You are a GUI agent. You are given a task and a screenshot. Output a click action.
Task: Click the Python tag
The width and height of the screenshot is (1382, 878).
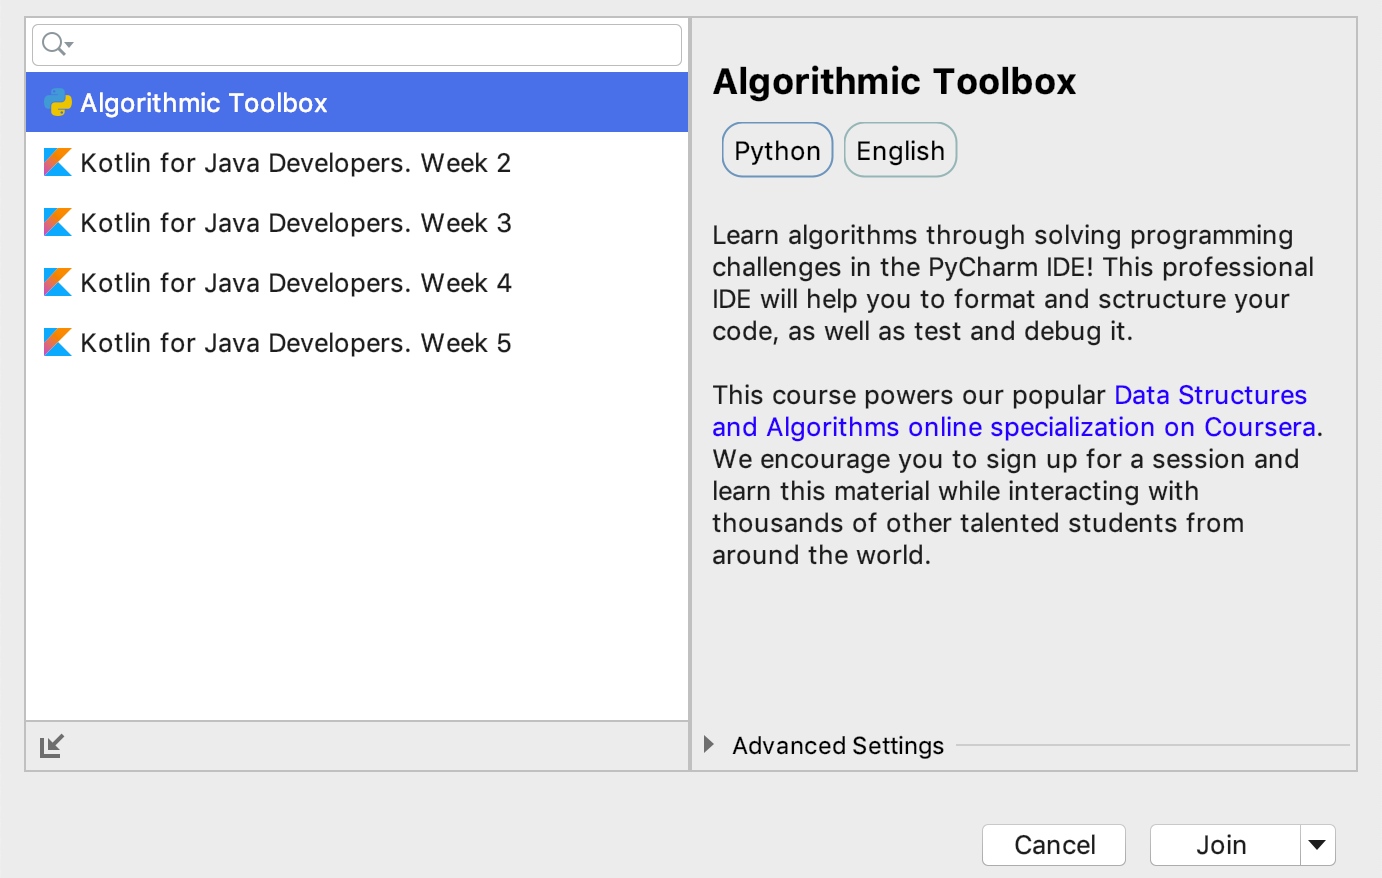(777, 150)
